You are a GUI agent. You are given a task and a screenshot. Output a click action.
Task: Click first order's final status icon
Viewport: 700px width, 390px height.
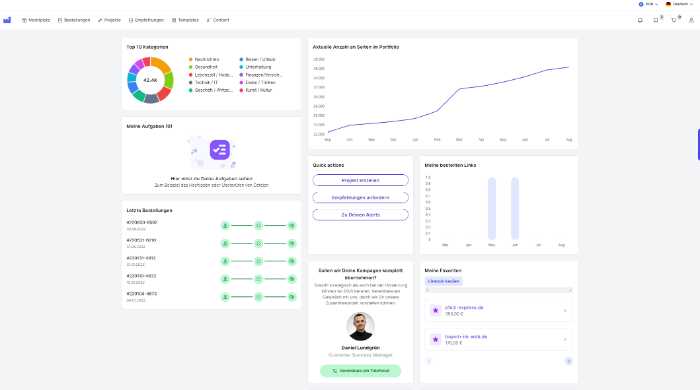292,226
